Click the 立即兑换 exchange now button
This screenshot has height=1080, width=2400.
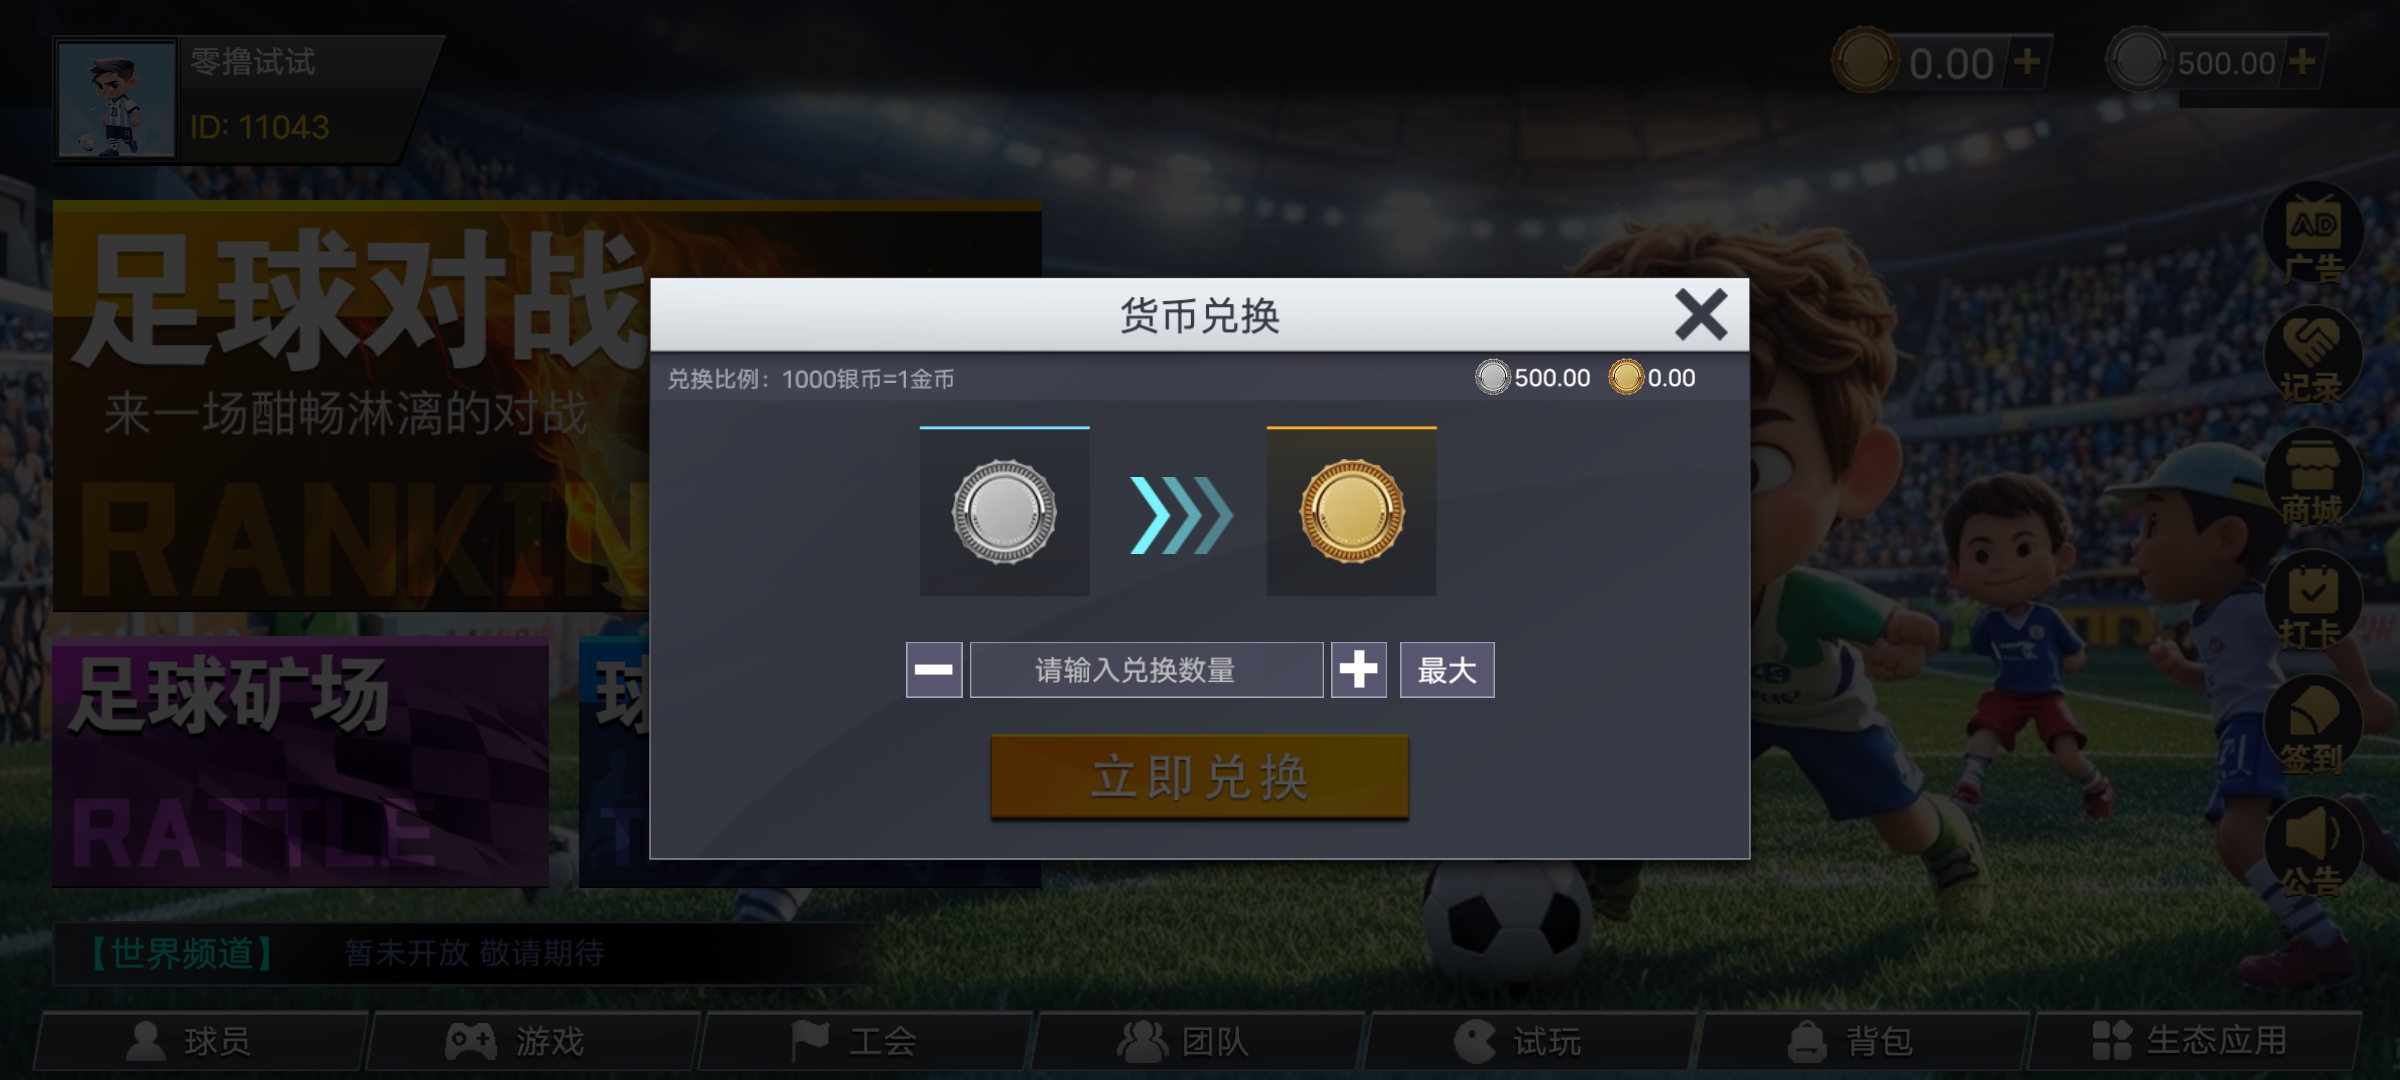point(1200,777)
